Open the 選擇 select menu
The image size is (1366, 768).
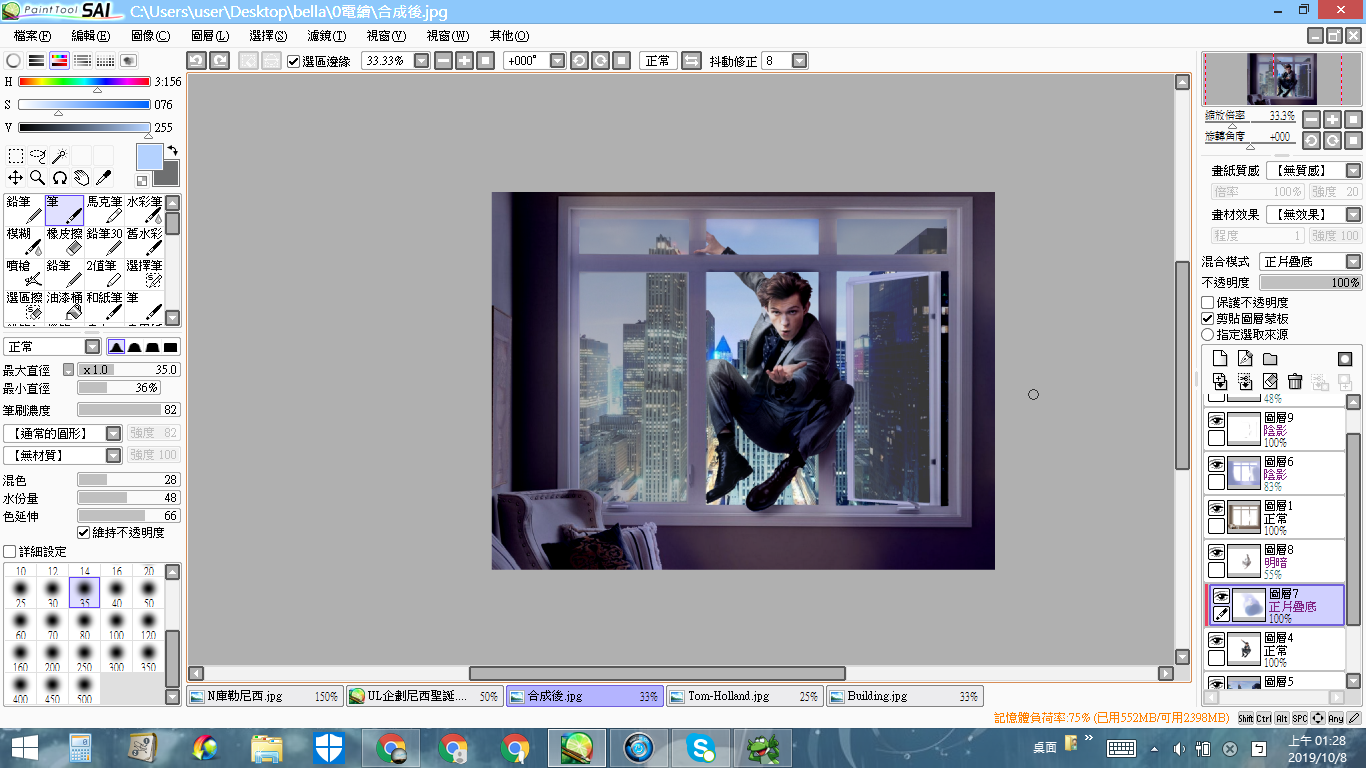(268, 36)
